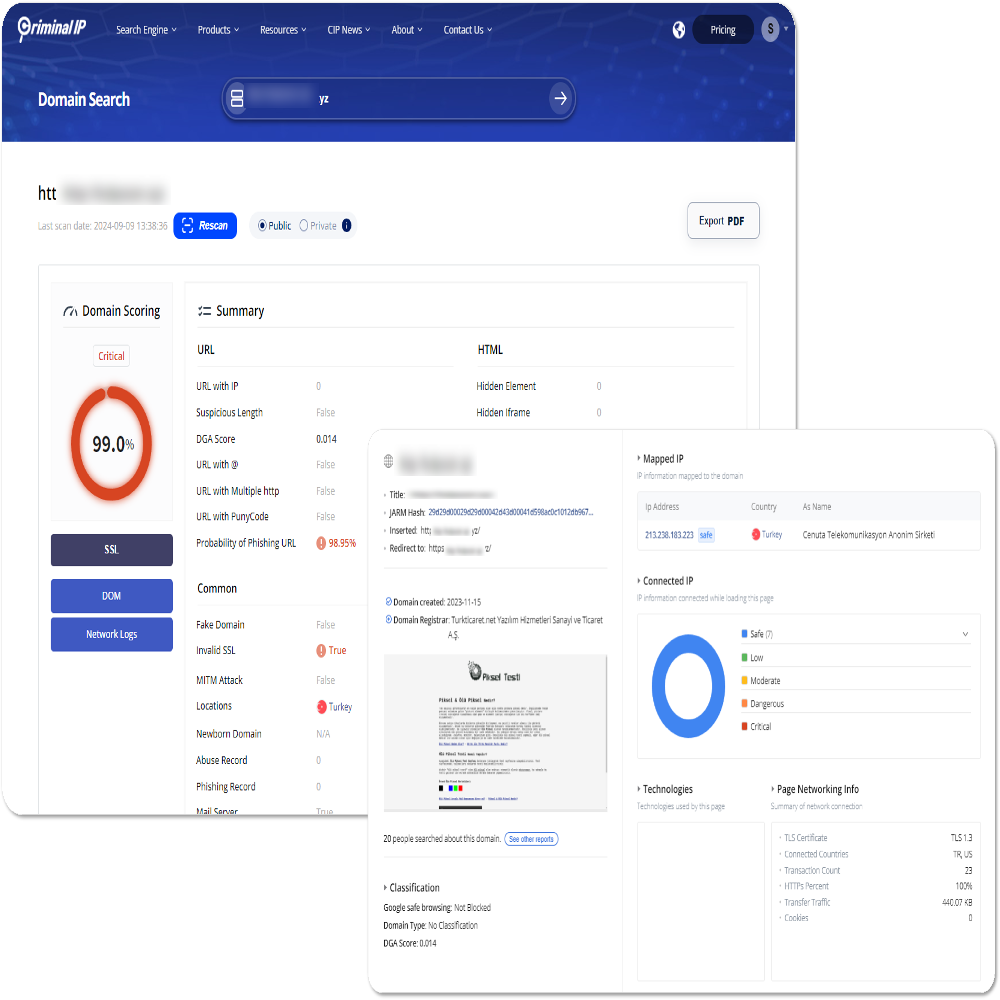
Task: Open the Search Engine dropdown menu
Action: tap(146, 30)
